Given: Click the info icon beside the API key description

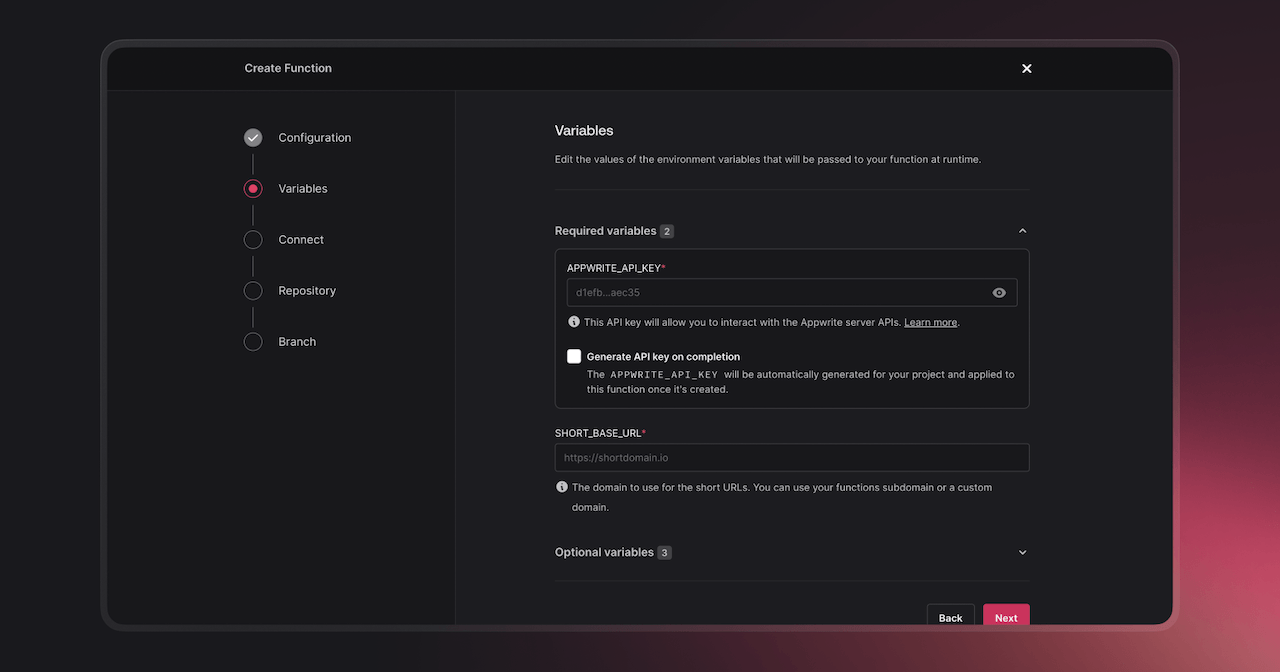Looking at the screenshot, I should tap(574, 322).
